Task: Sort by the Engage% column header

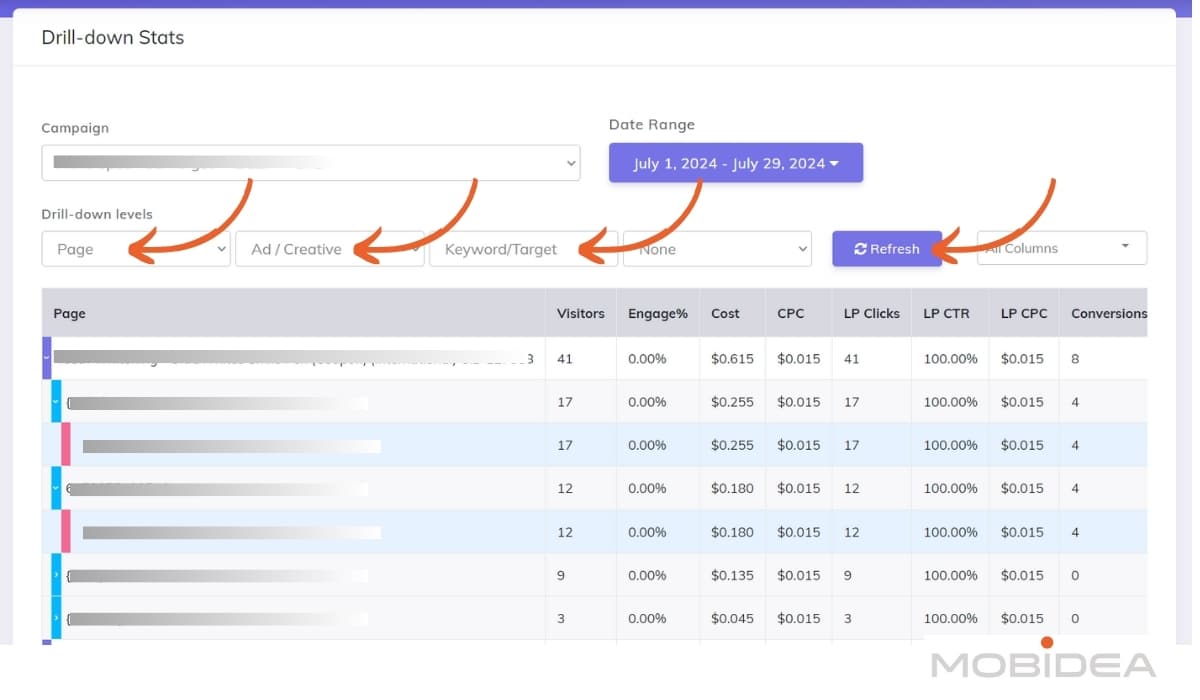Action: (657, 313)
